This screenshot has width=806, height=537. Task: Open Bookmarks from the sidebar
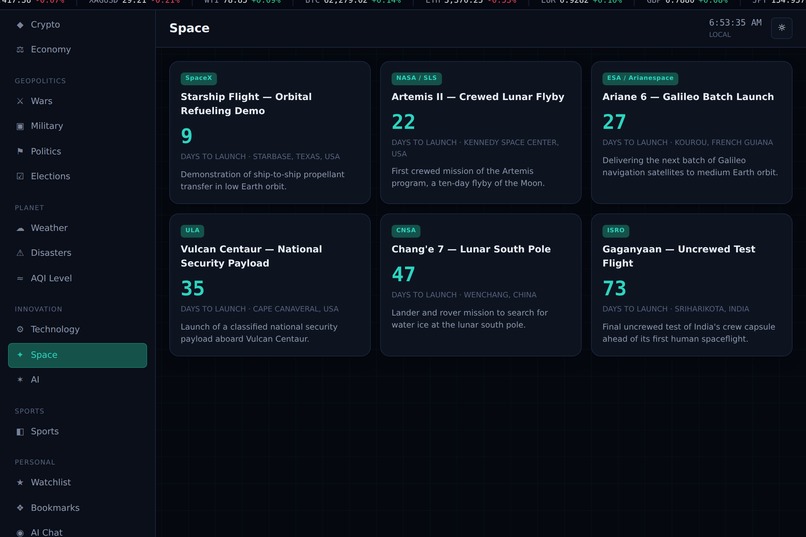(x=78, y=508)
